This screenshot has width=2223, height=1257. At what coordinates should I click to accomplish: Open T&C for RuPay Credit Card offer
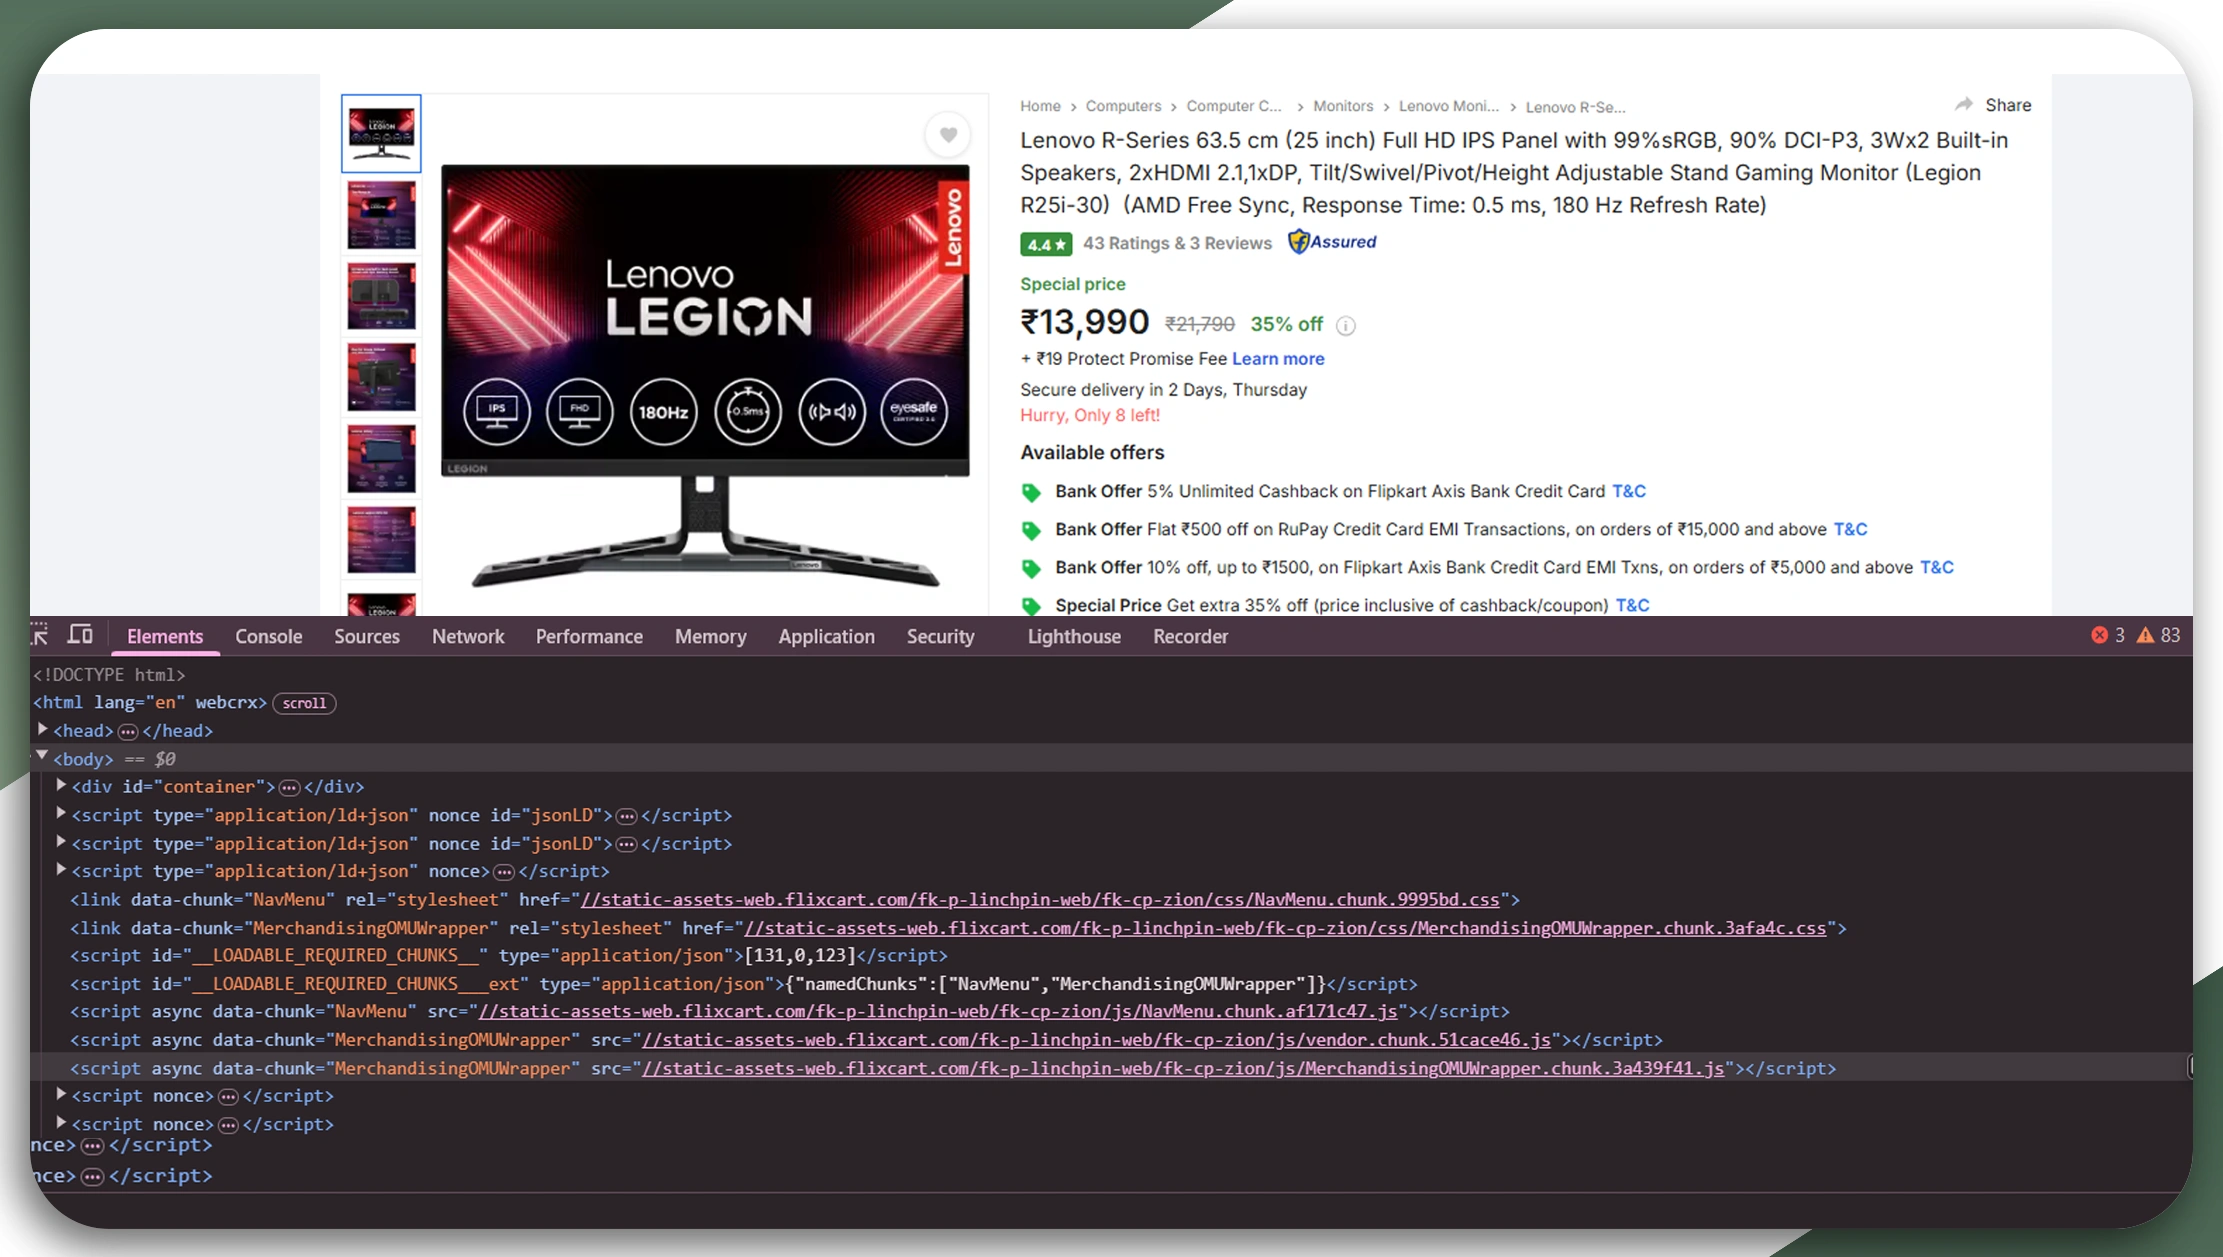point(1850,529)
